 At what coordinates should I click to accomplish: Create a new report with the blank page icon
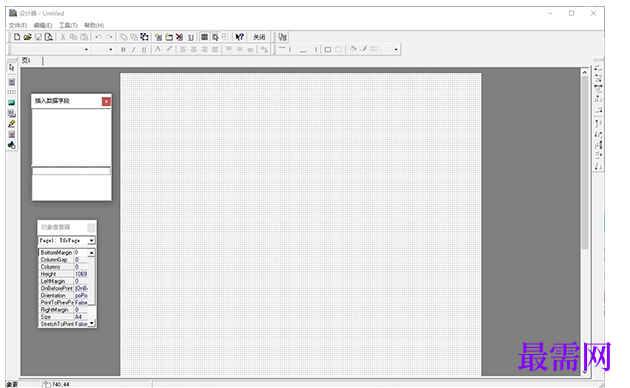tap(17, 37)
